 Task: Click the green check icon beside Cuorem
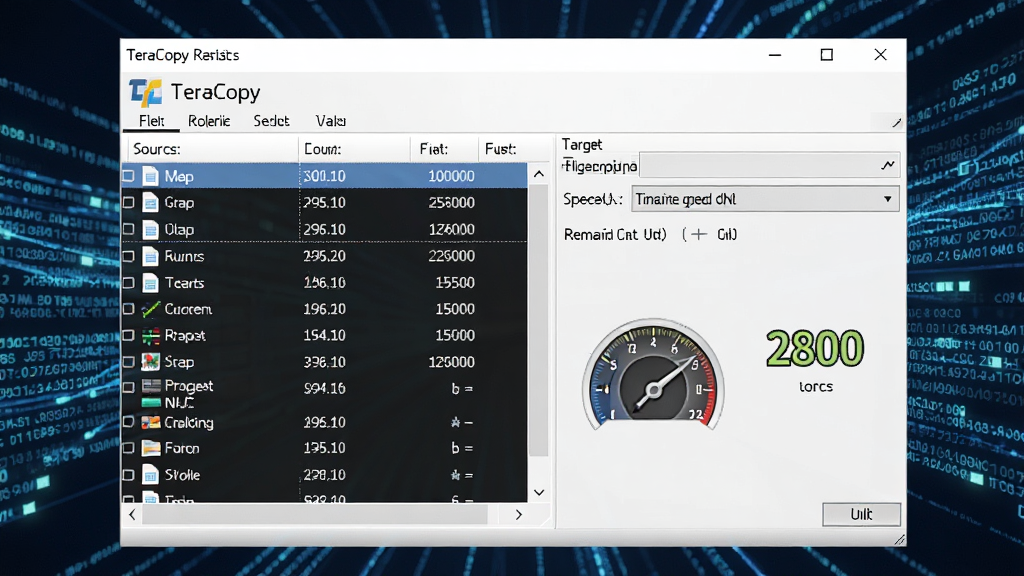pos(151,309)
